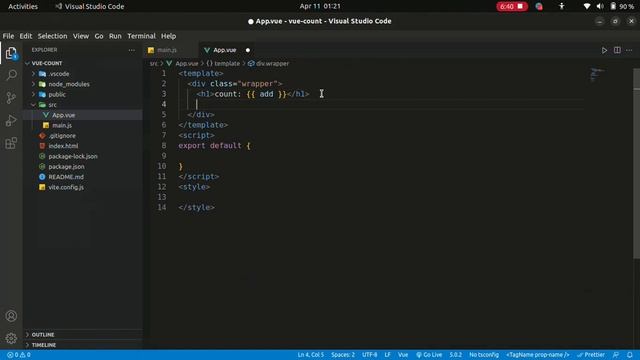This screenshot has height=360, width=640.
Task: Open Explorer More Actions ellipsis
Action: point(131,50)
